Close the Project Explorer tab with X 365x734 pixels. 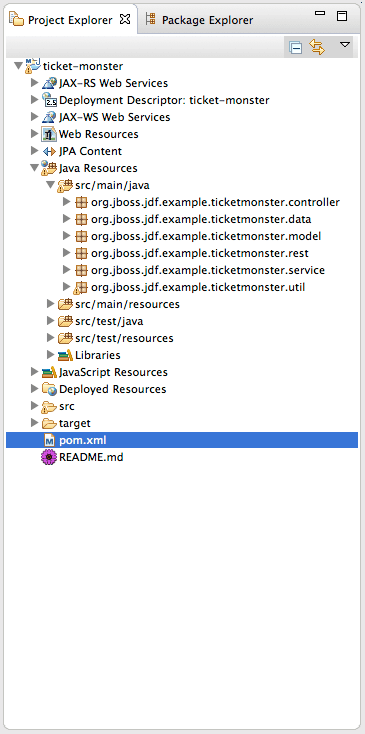(x=125, y=19)
